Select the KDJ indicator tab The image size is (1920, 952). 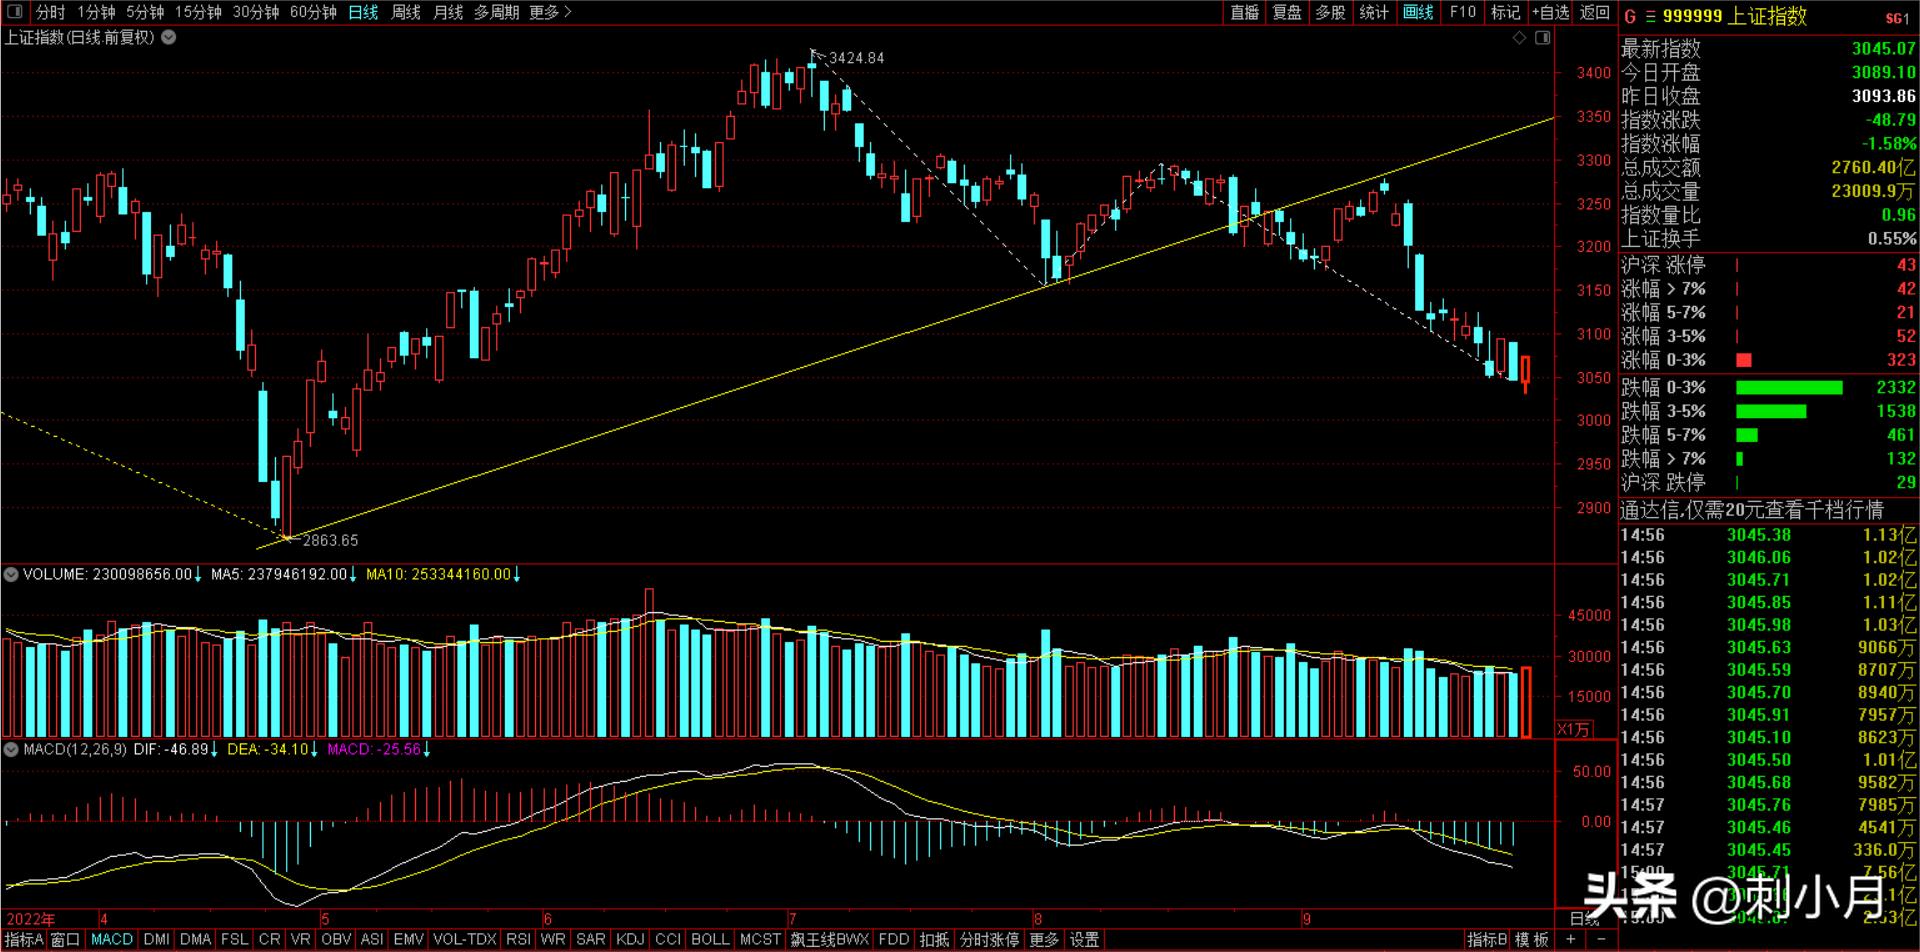[x=630, y=940]
